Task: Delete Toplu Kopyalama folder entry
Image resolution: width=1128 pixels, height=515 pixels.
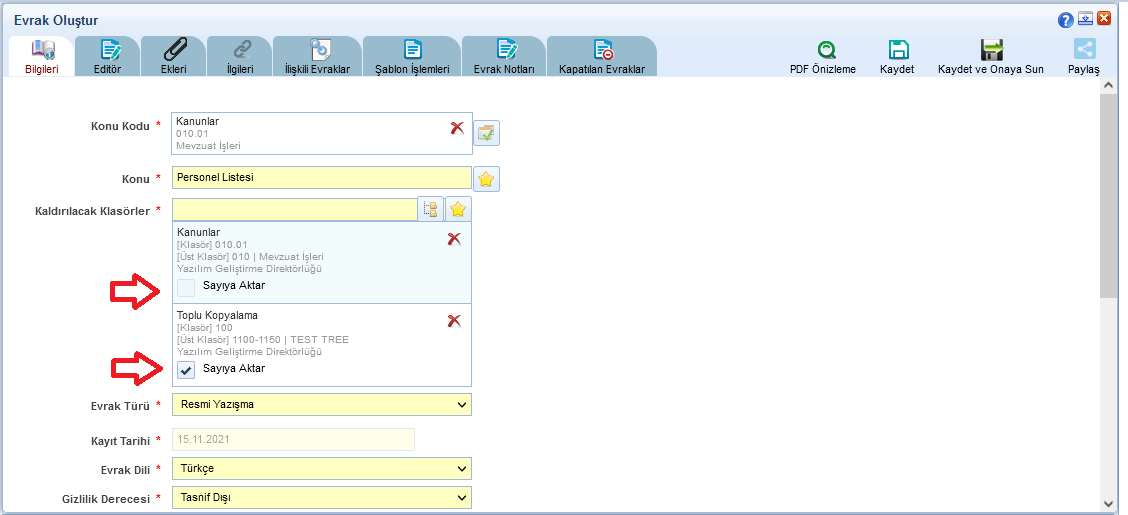Action: (454, 321)
